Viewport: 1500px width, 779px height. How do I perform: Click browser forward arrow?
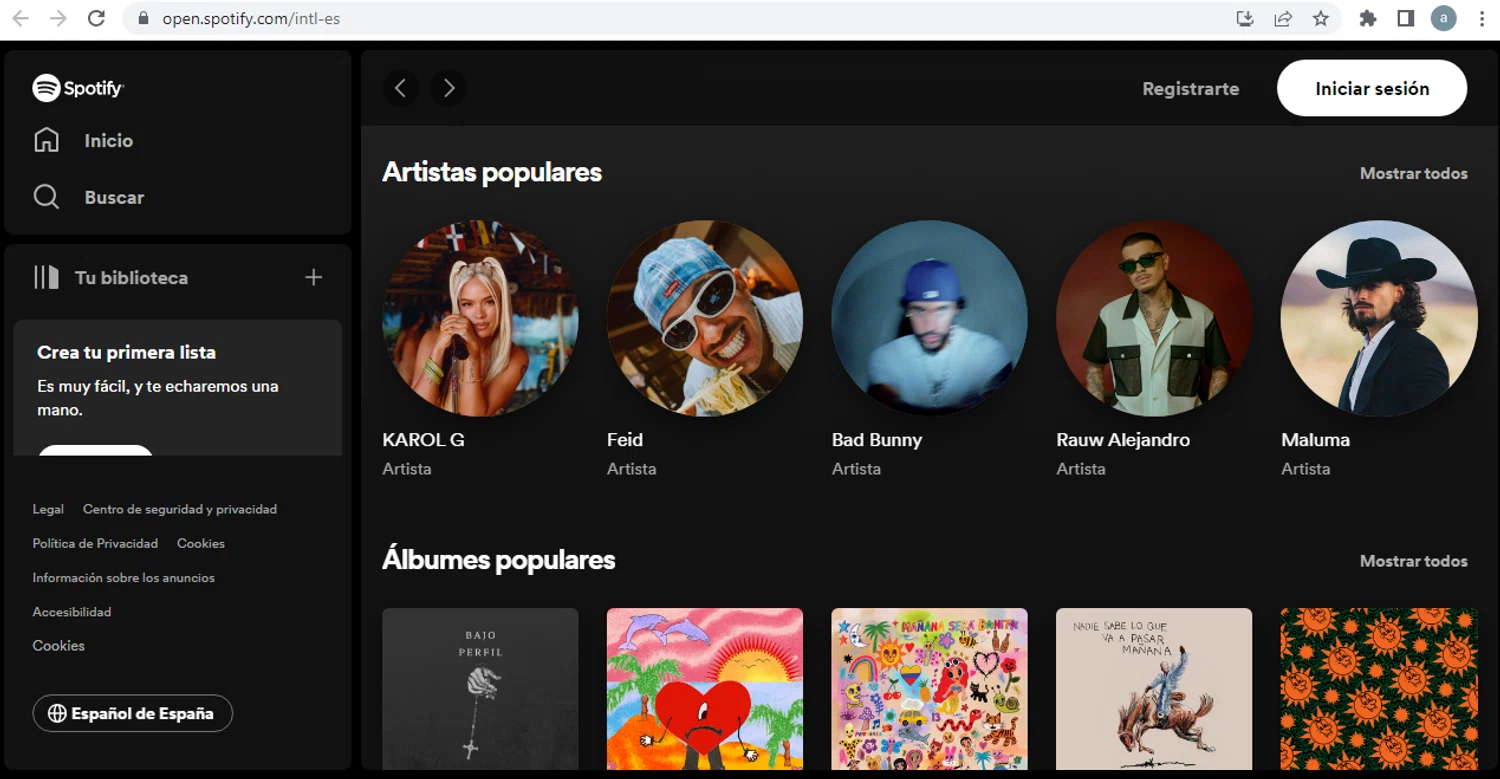coord(58,18)
